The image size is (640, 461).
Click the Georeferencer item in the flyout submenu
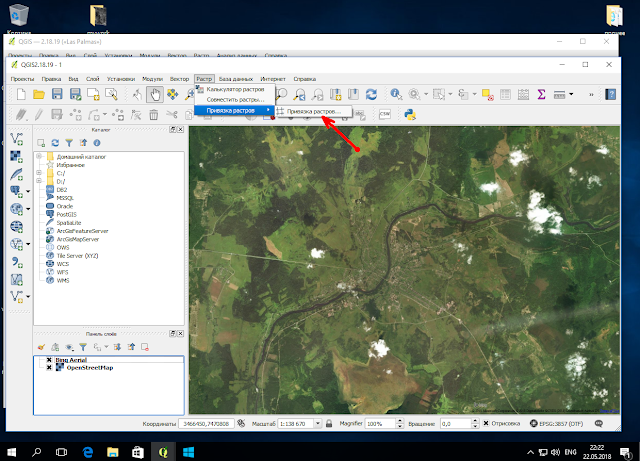(313, 111)
